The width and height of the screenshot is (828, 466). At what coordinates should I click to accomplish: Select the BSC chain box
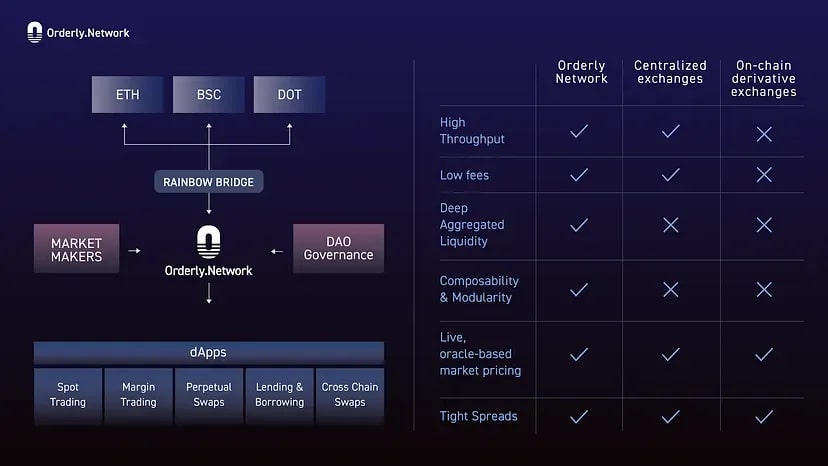pos(208,95)
